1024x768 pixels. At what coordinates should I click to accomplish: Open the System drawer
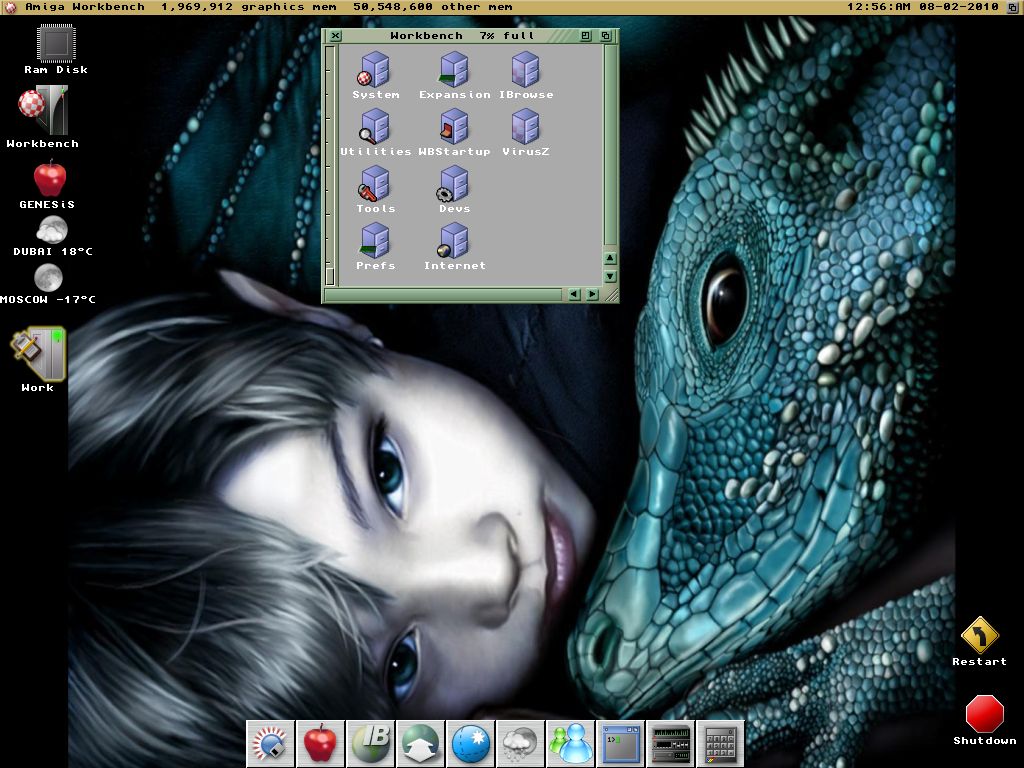(375, 69)
